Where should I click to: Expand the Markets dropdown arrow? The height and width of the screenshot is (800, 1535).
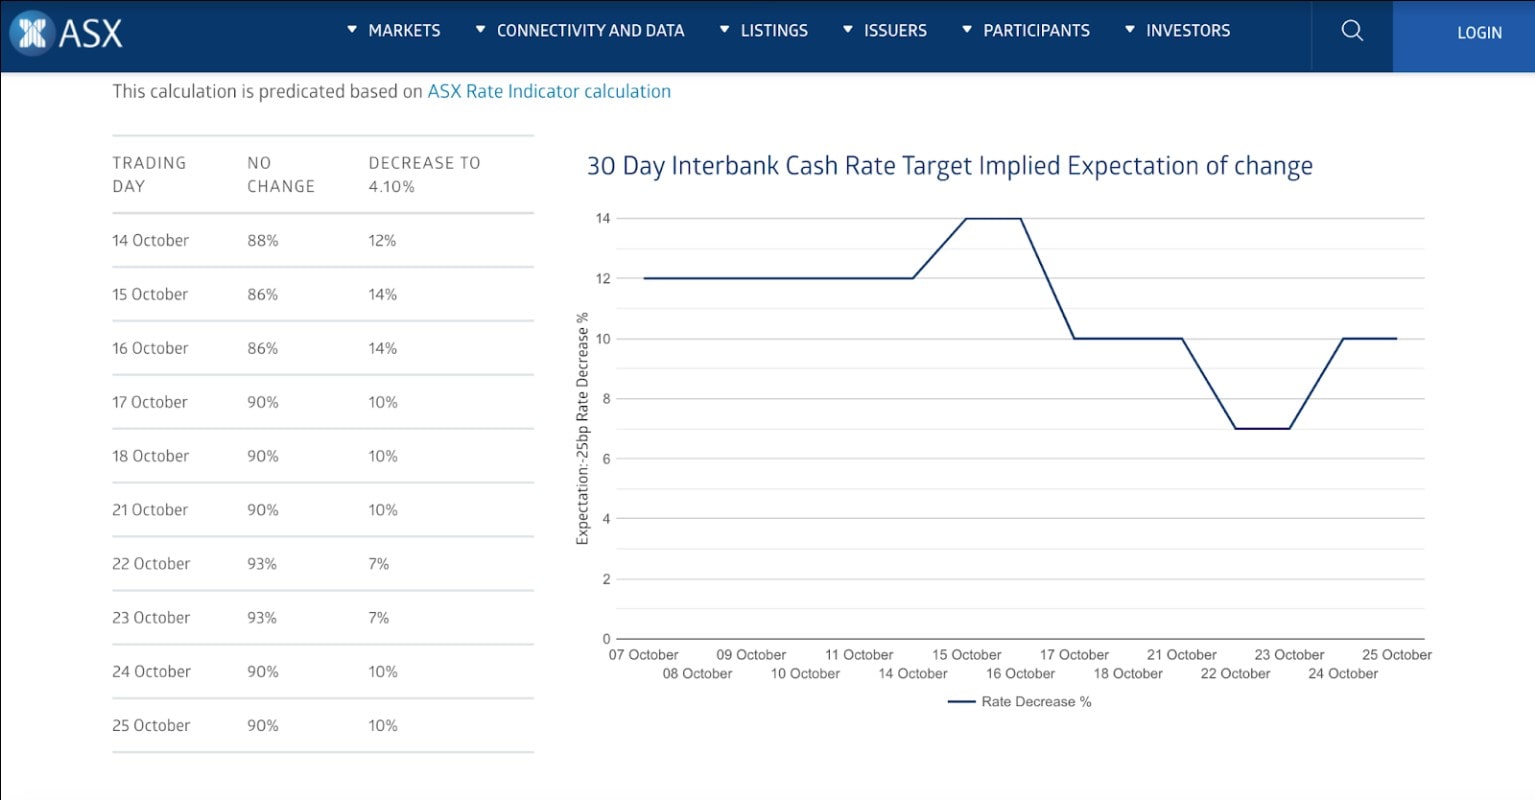[x=352, y=30]
